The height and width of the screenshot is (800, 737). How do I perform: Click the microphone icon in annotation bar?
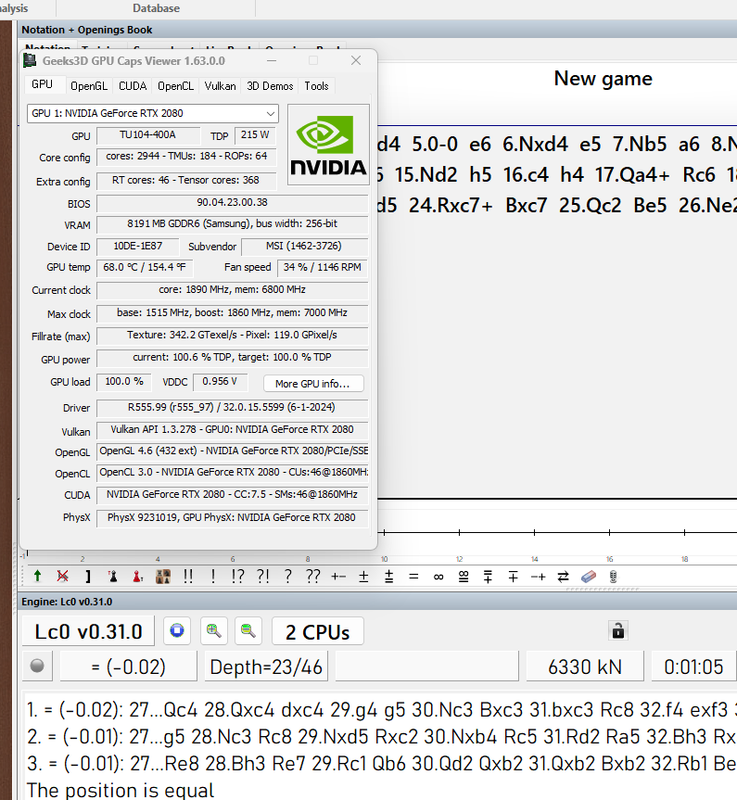613,577
